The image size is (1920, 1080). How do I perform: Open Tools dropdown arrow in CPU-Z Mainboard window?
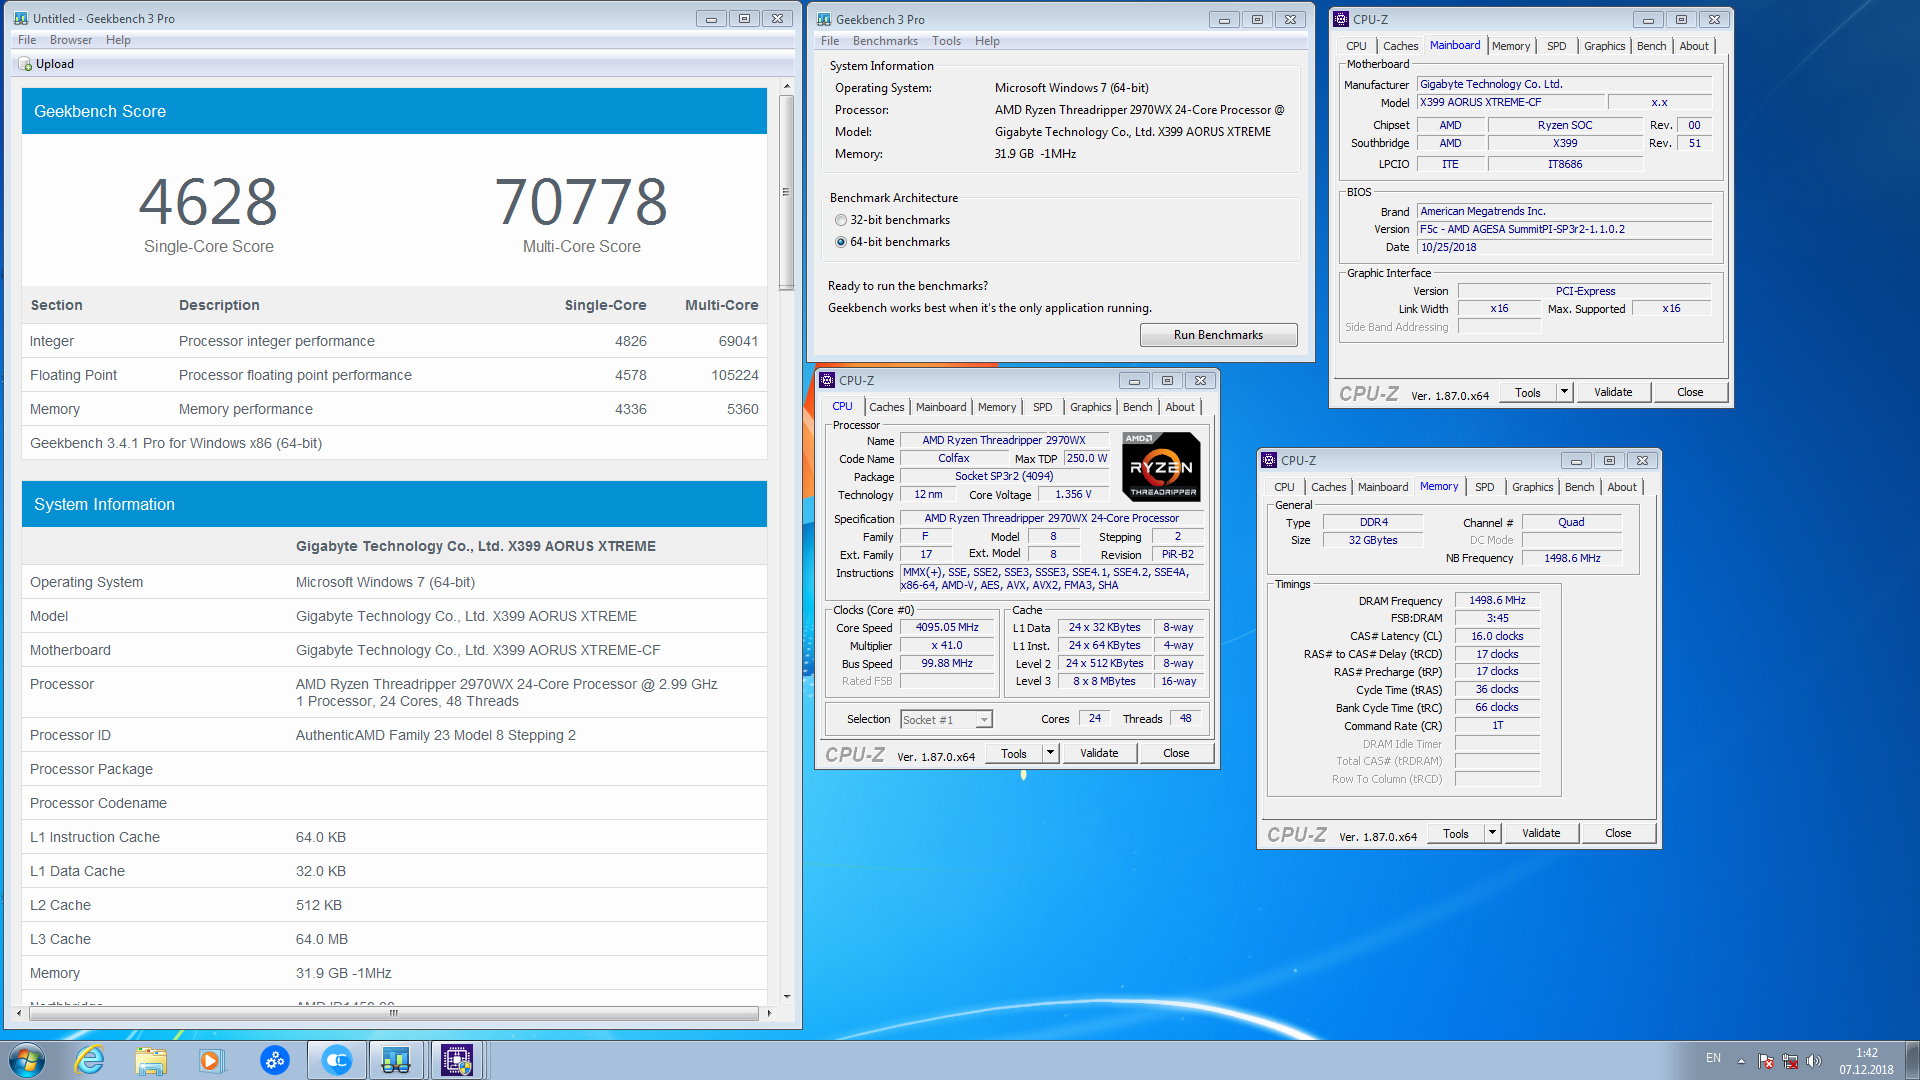coord(1564,392)
